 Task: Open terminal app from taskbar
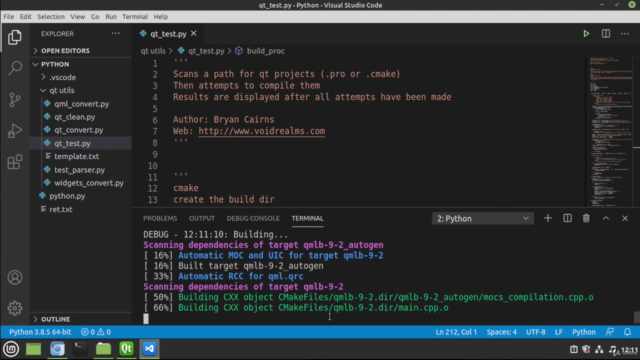click(x=80, y=349)
